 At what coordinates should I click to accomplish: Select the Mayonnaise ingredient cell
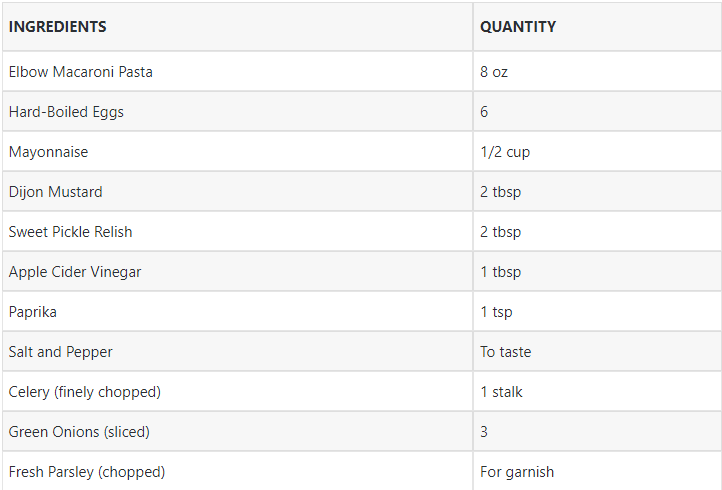pos(48,152)
